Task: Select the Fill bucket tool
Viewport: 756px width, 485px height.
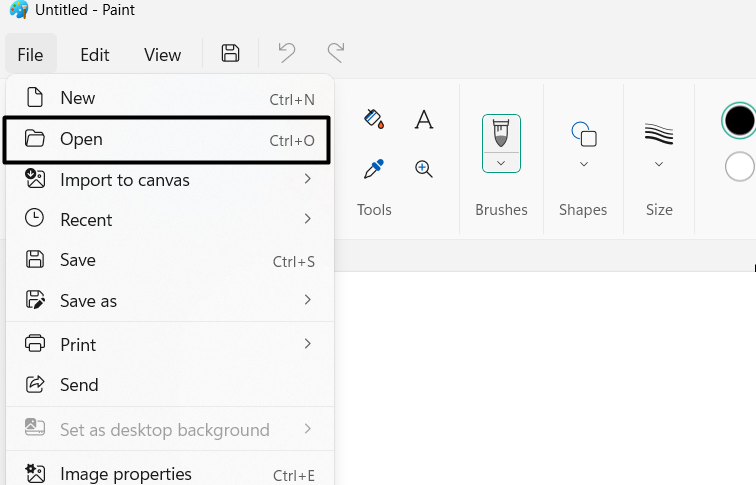Action: tap(374, 120)
